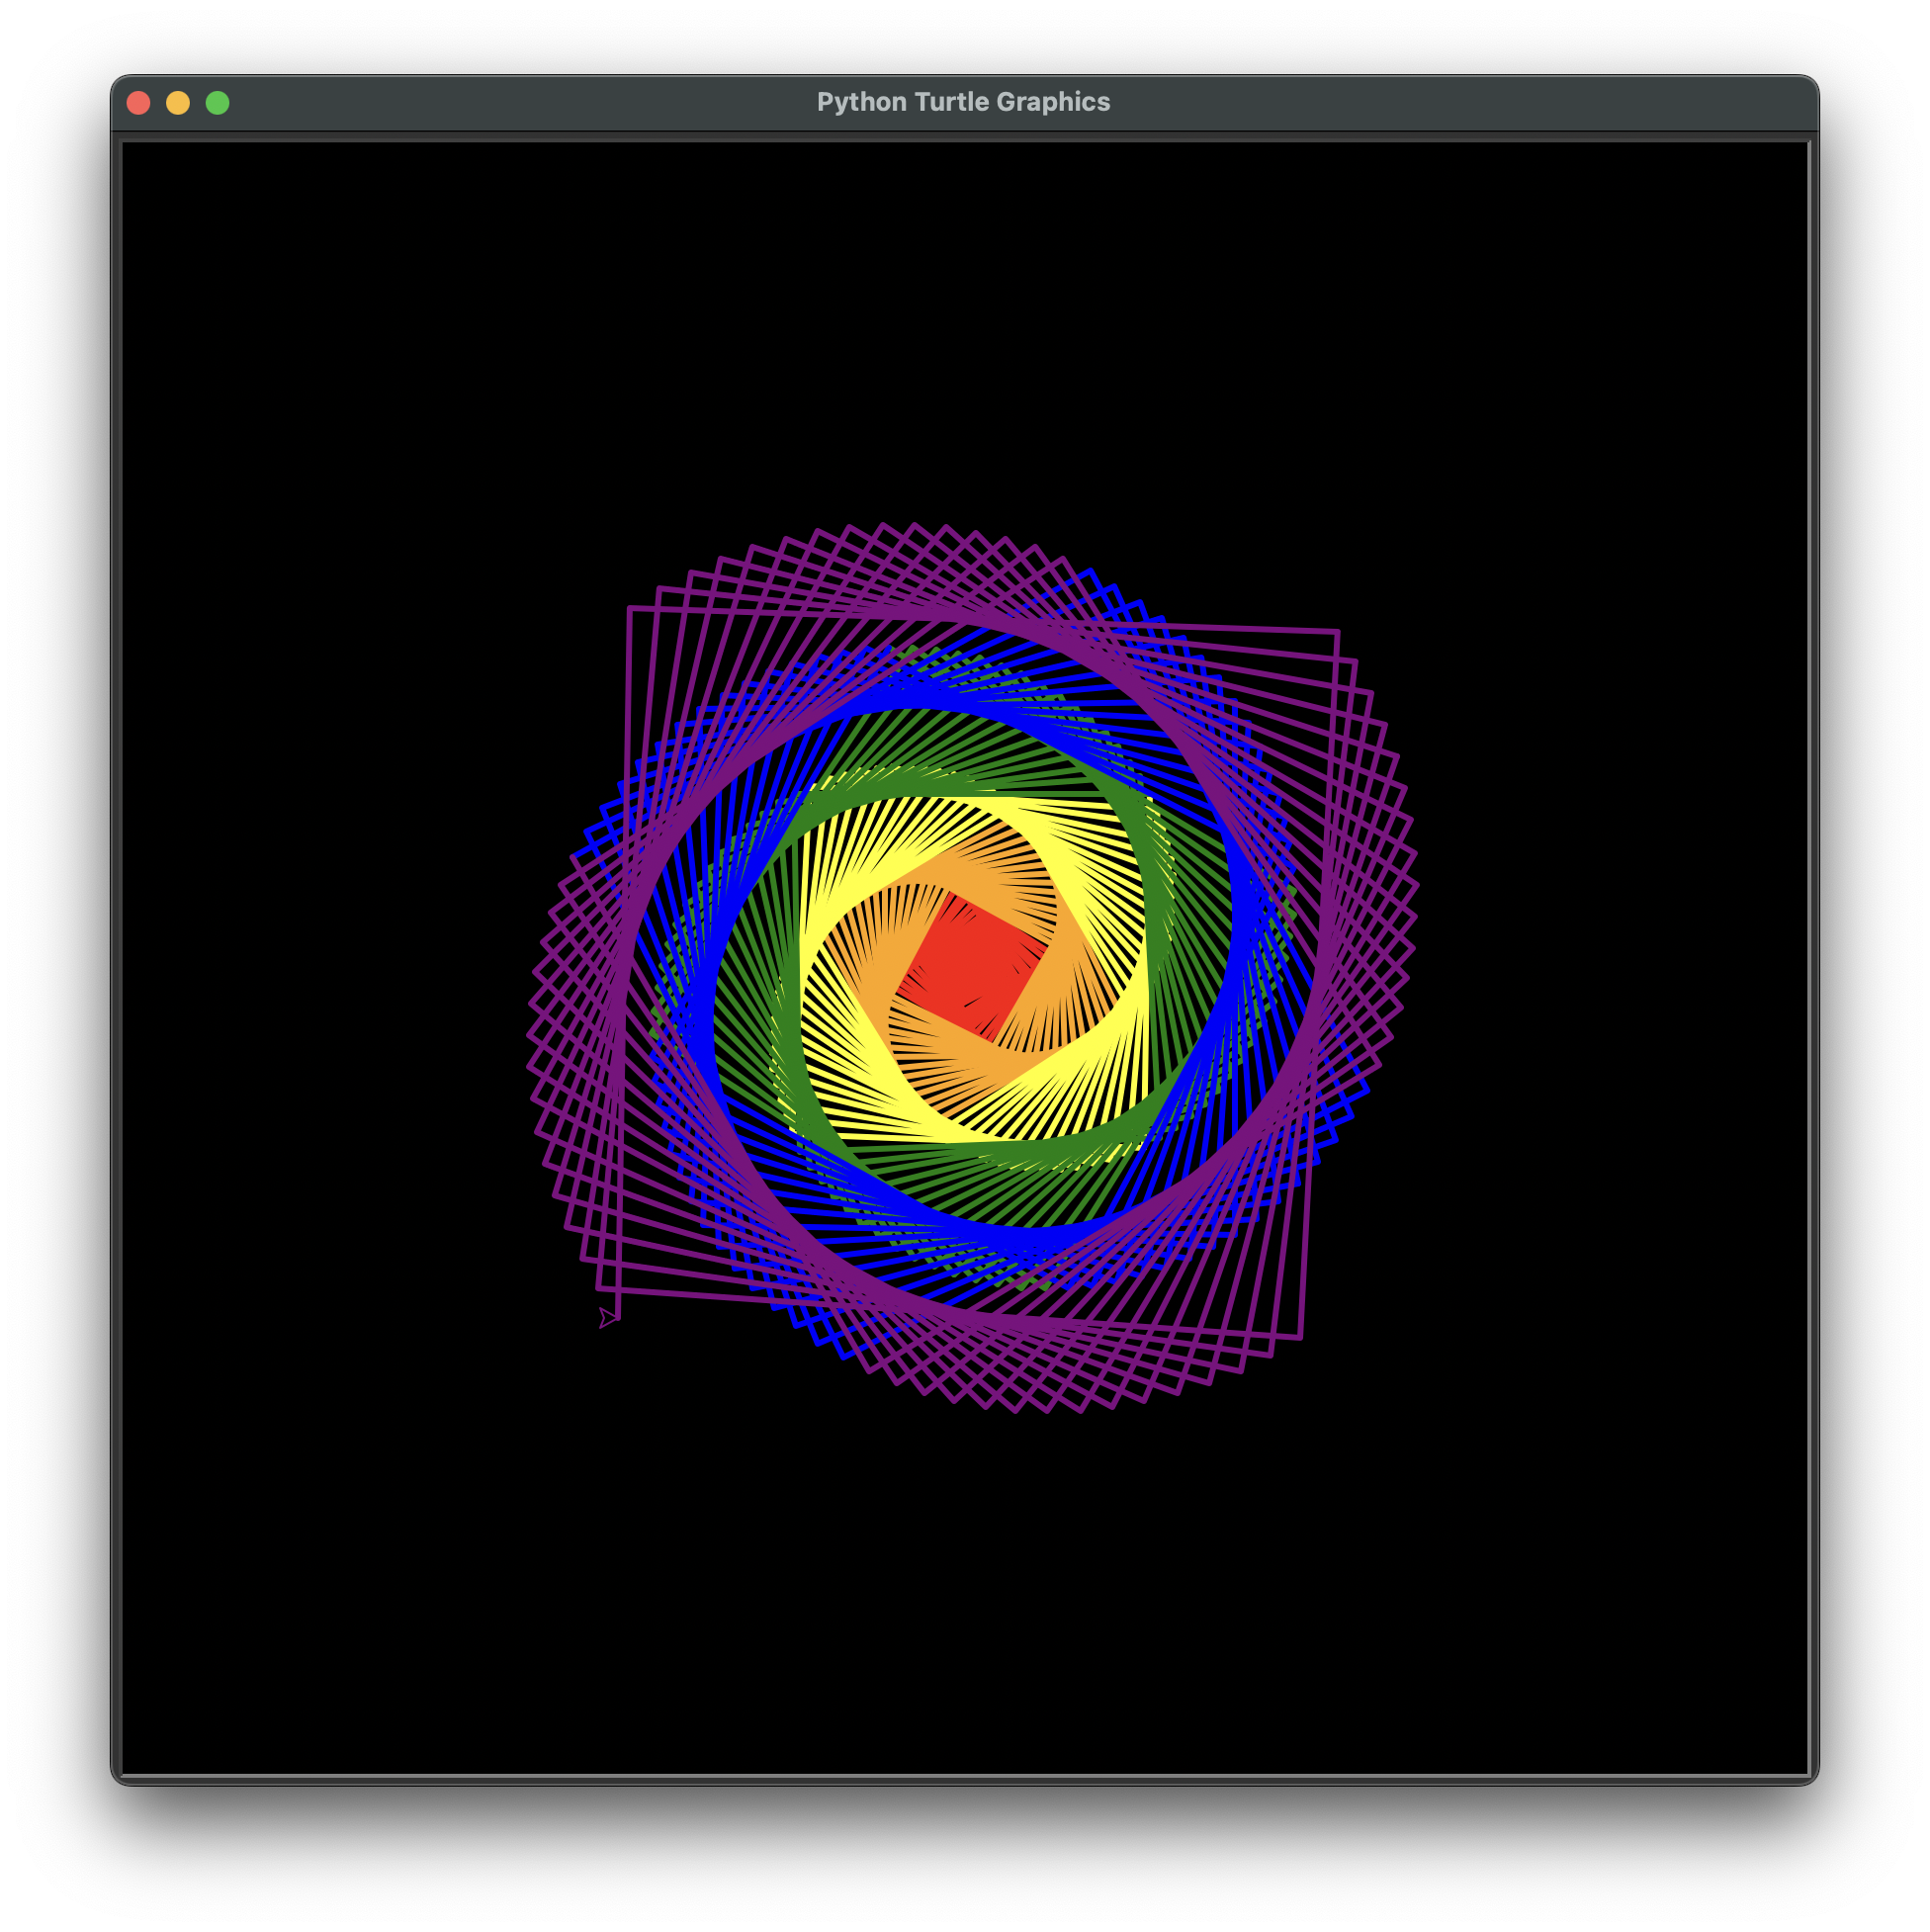Click "Python Turtle Graphics" title text
The width and height of the screenshot is (1930, 1932).
pos(963,102)
